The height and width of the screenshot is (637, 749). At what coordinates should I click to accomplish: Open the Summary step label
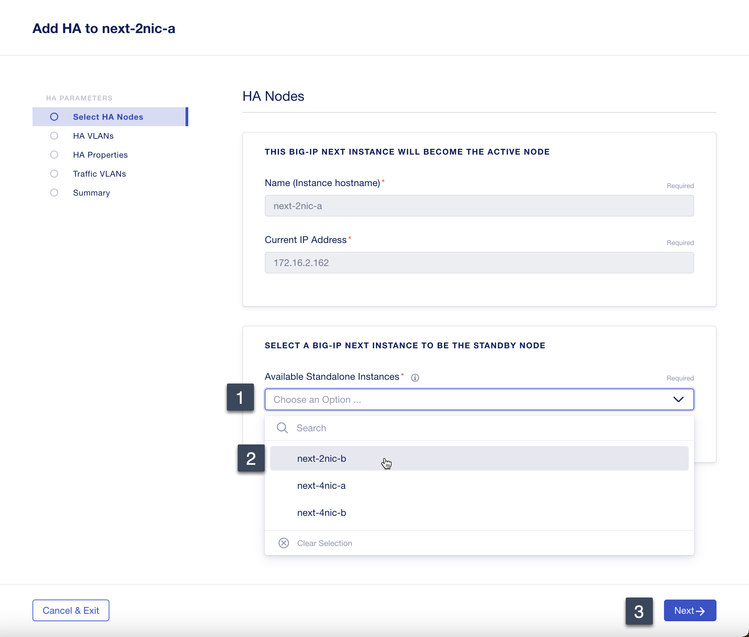click(x=91, y=193)
